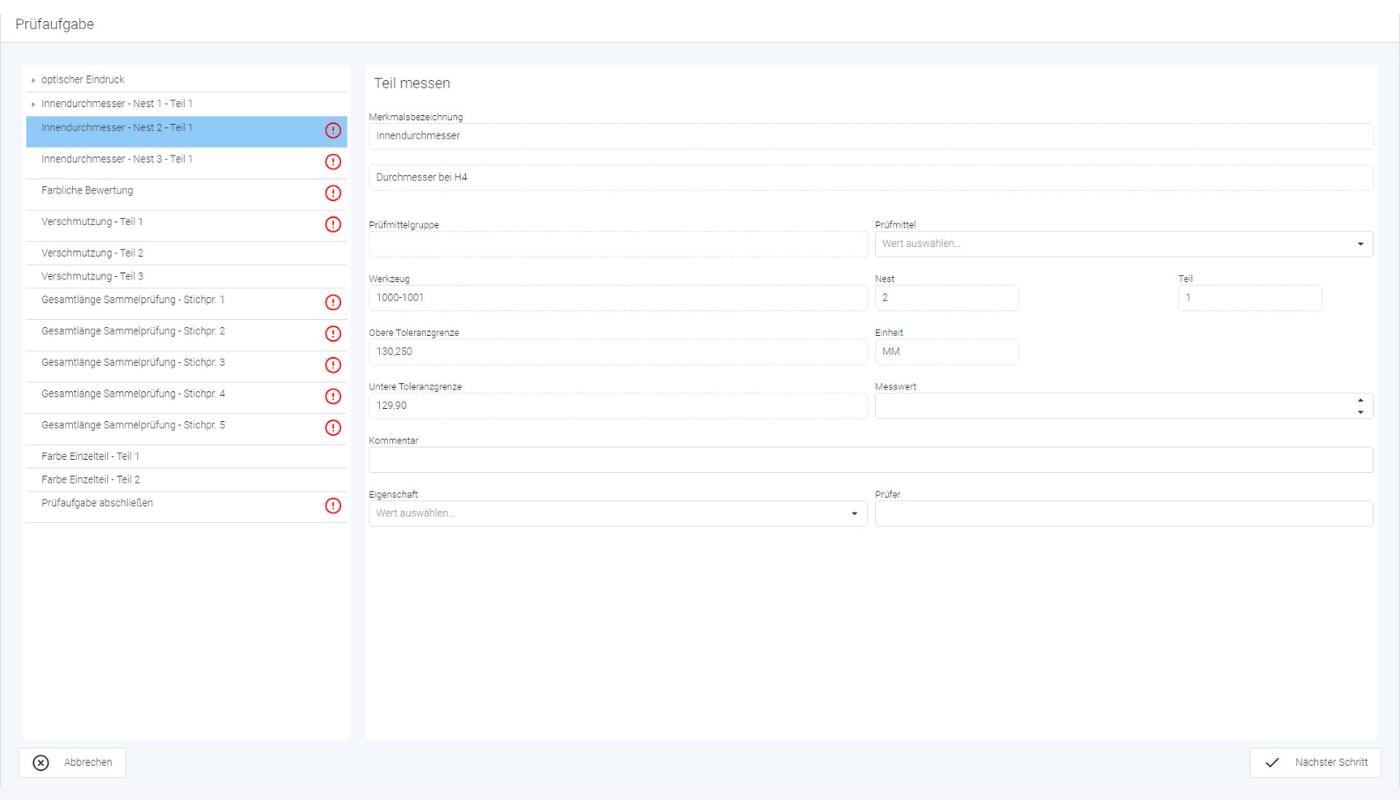Click the Werkzeug field showing 1000-1001
The width and height of the screenshot is (1400, 800).
[618, 298]
